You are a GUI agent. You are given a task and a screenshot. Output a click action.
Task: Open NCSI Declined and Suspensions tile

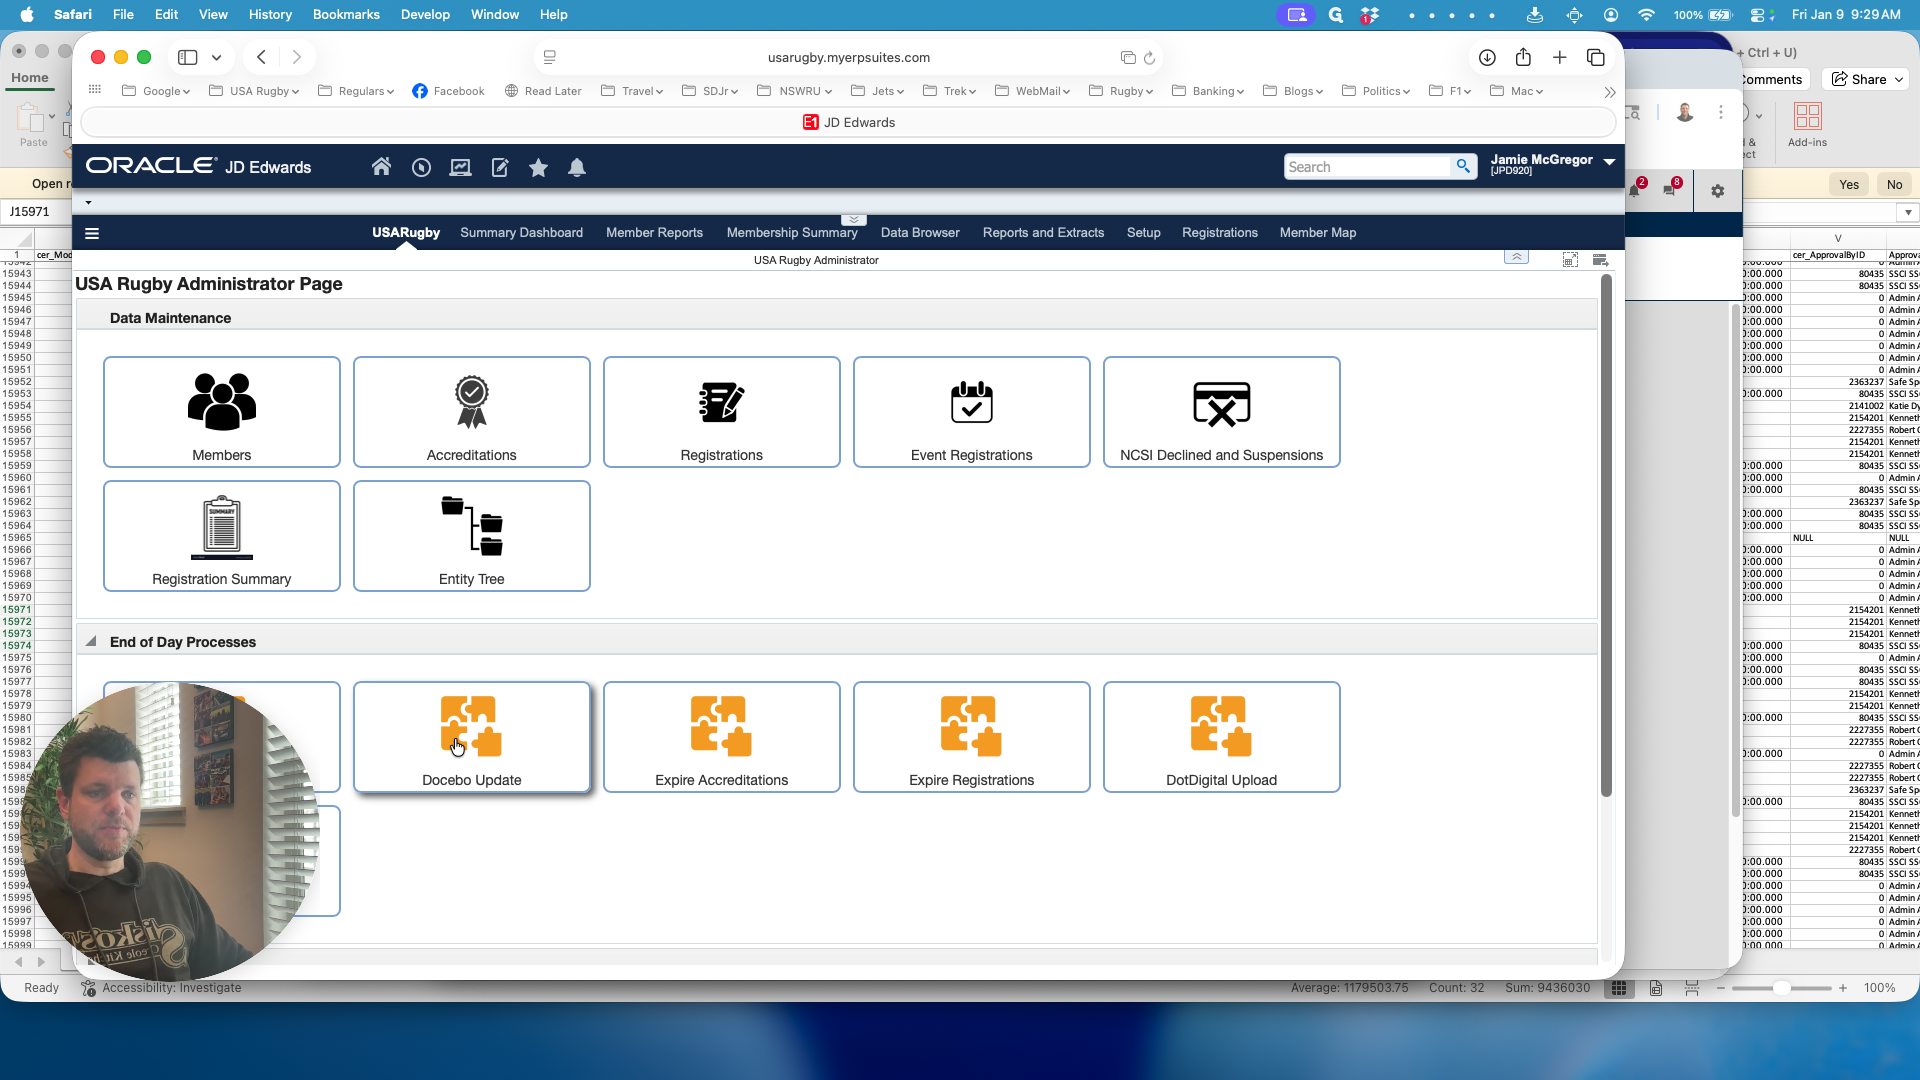(x=1221, y=412)
